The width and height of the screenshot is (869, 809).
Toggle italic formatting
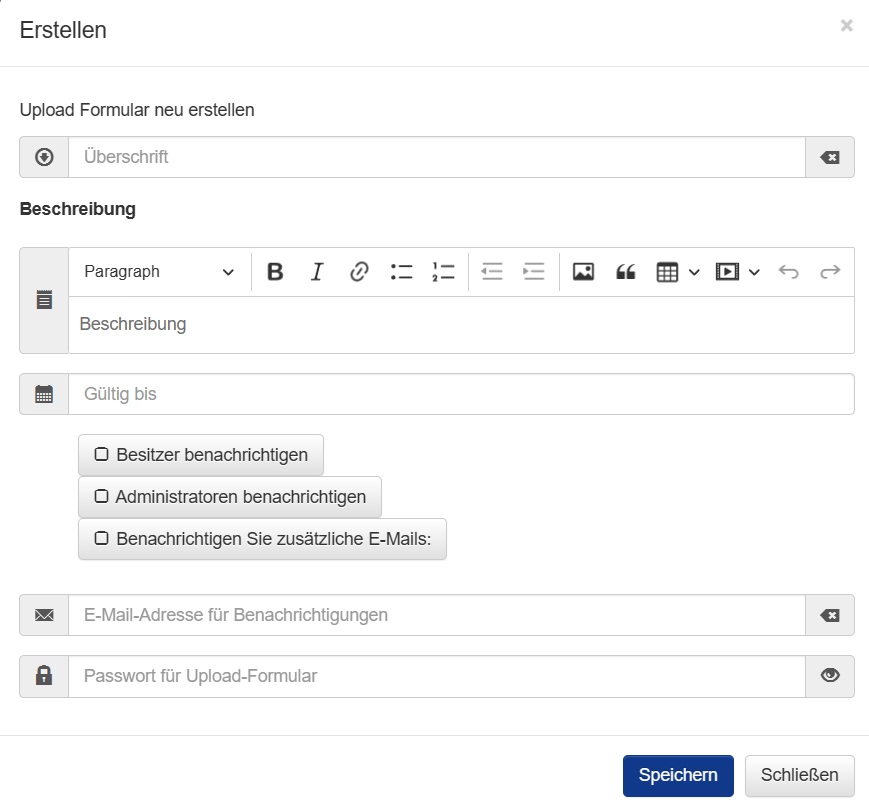pos(317,272)
